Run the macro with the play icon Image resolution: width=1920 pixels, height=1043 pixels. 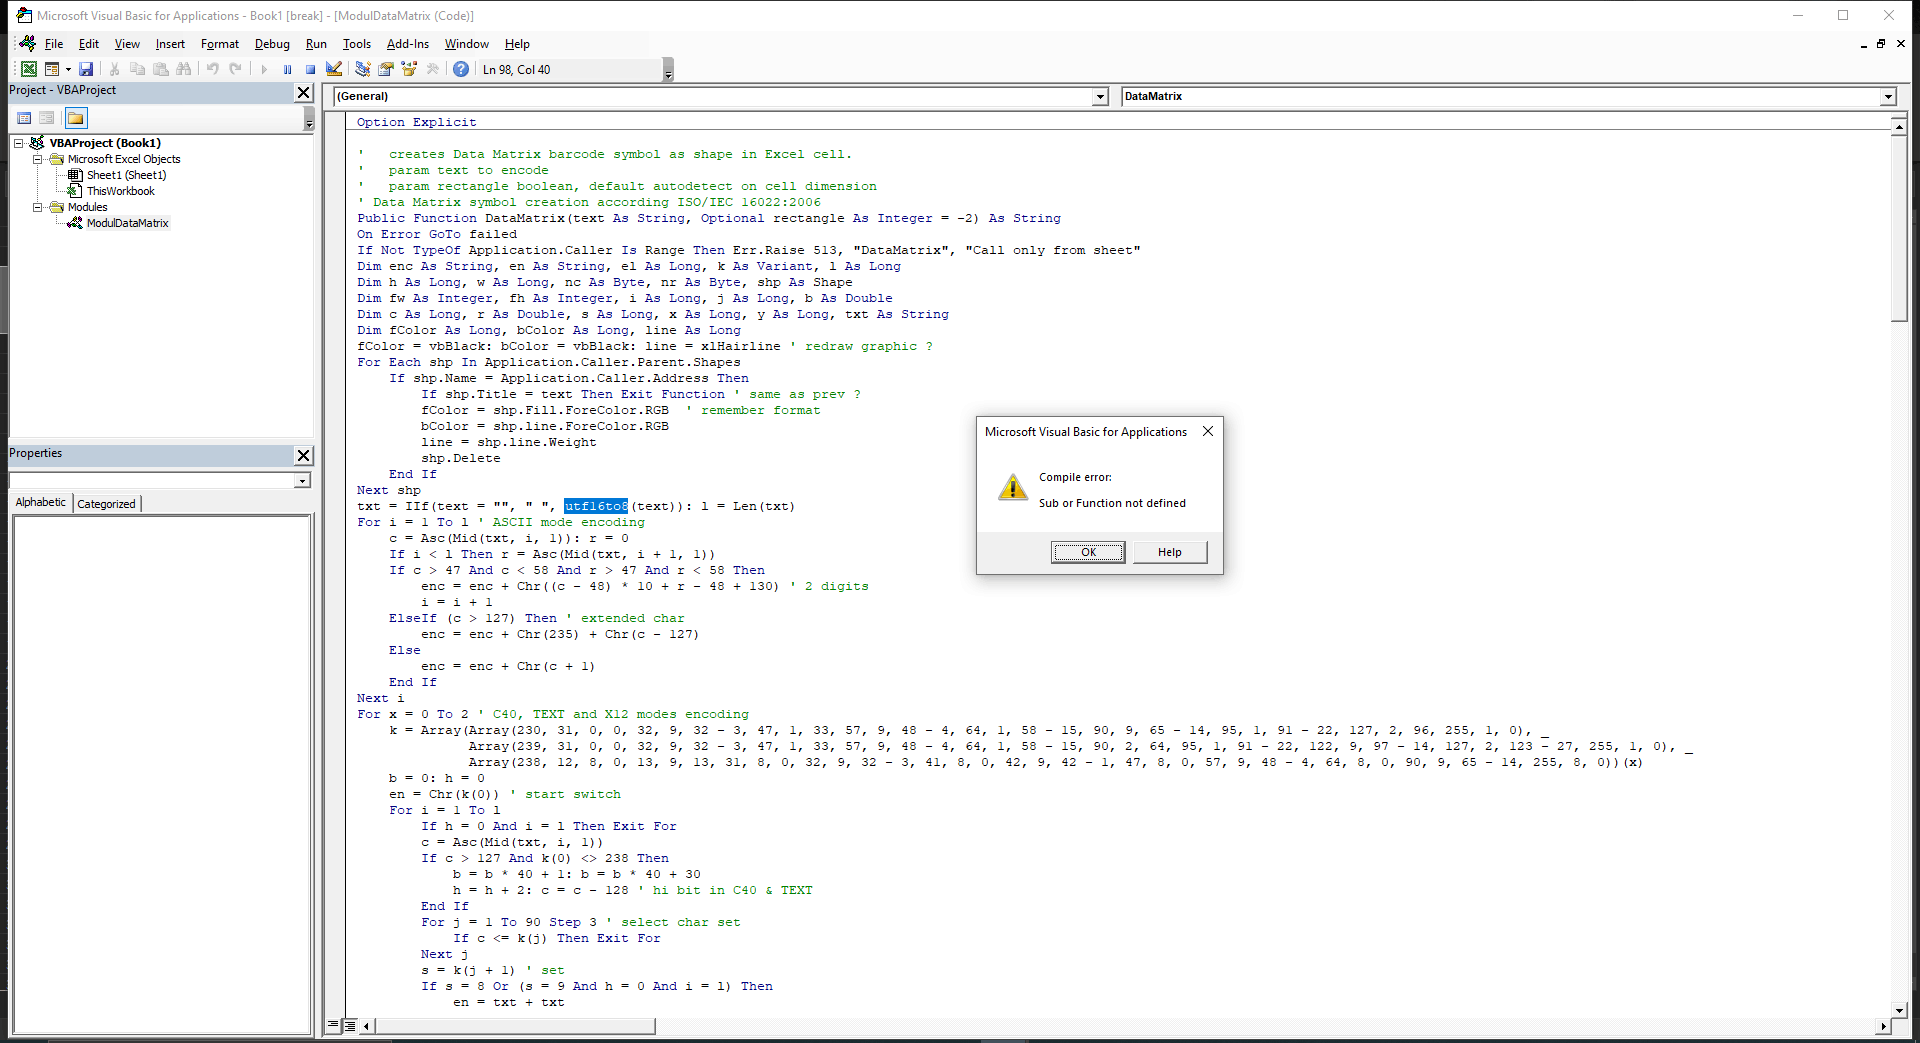pyautogui.click(x=264, y=69)
